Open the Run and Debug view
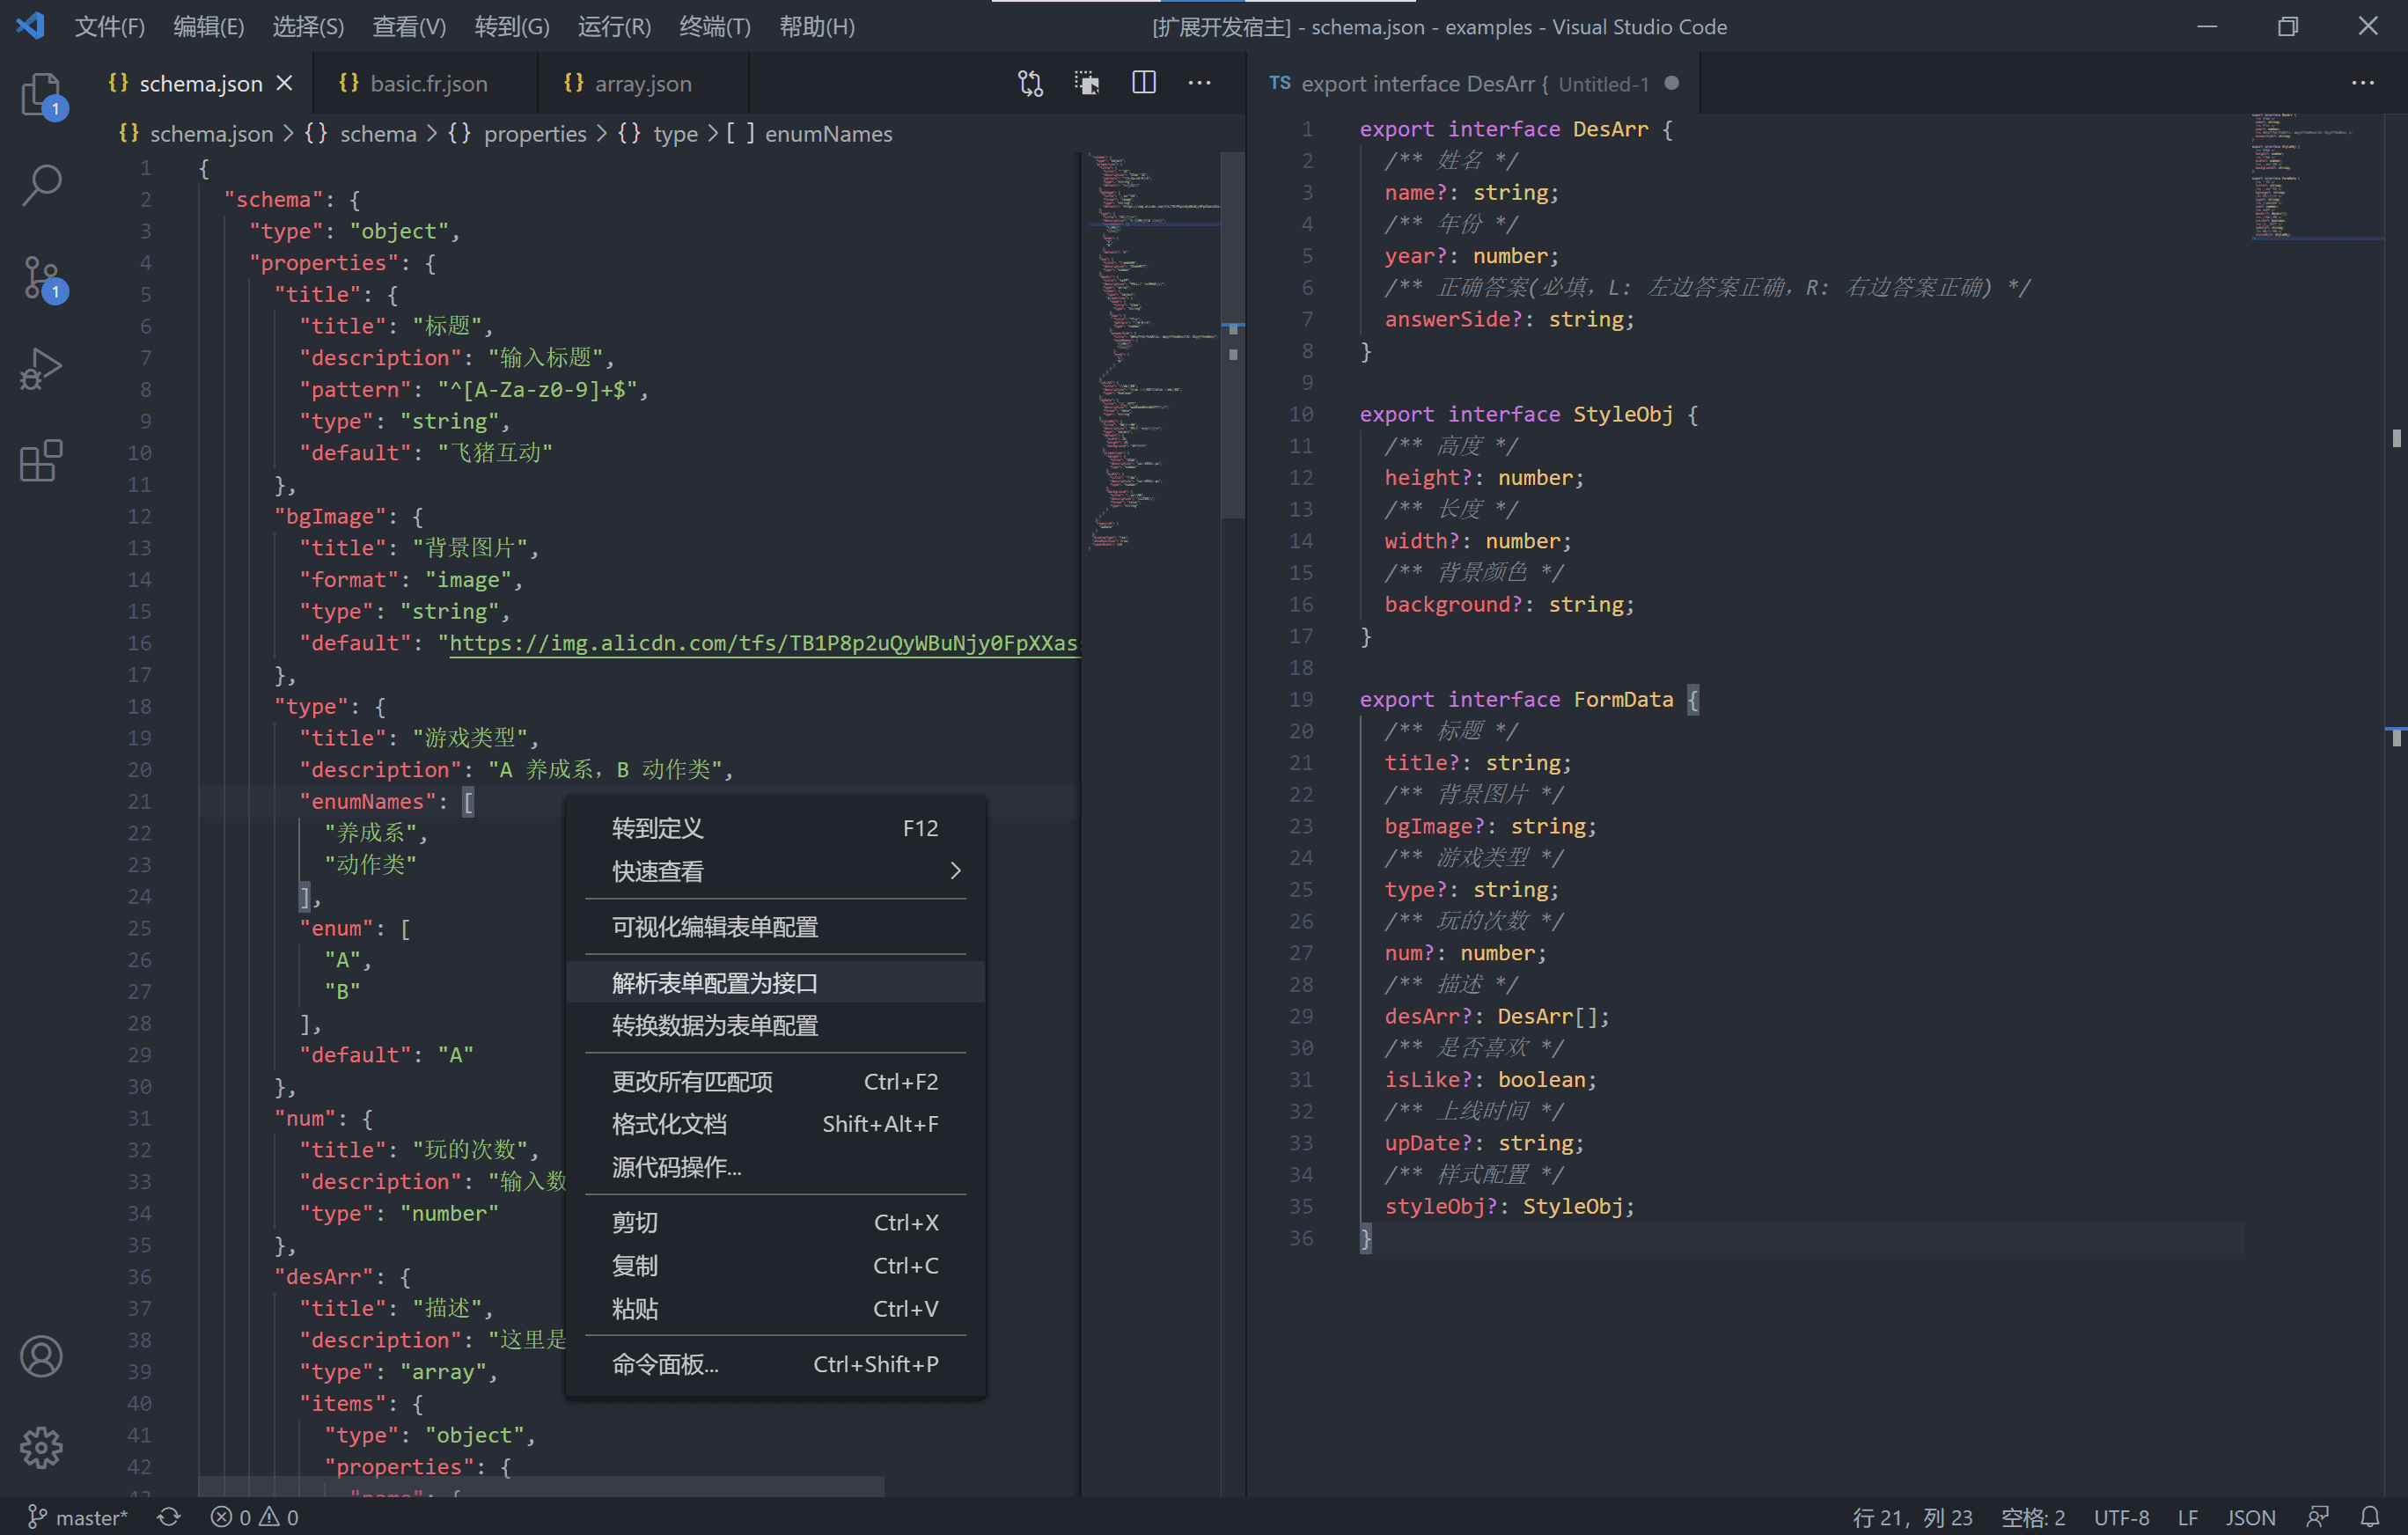The width and height of the screenshot is (2408, 1535). (41, 369)
